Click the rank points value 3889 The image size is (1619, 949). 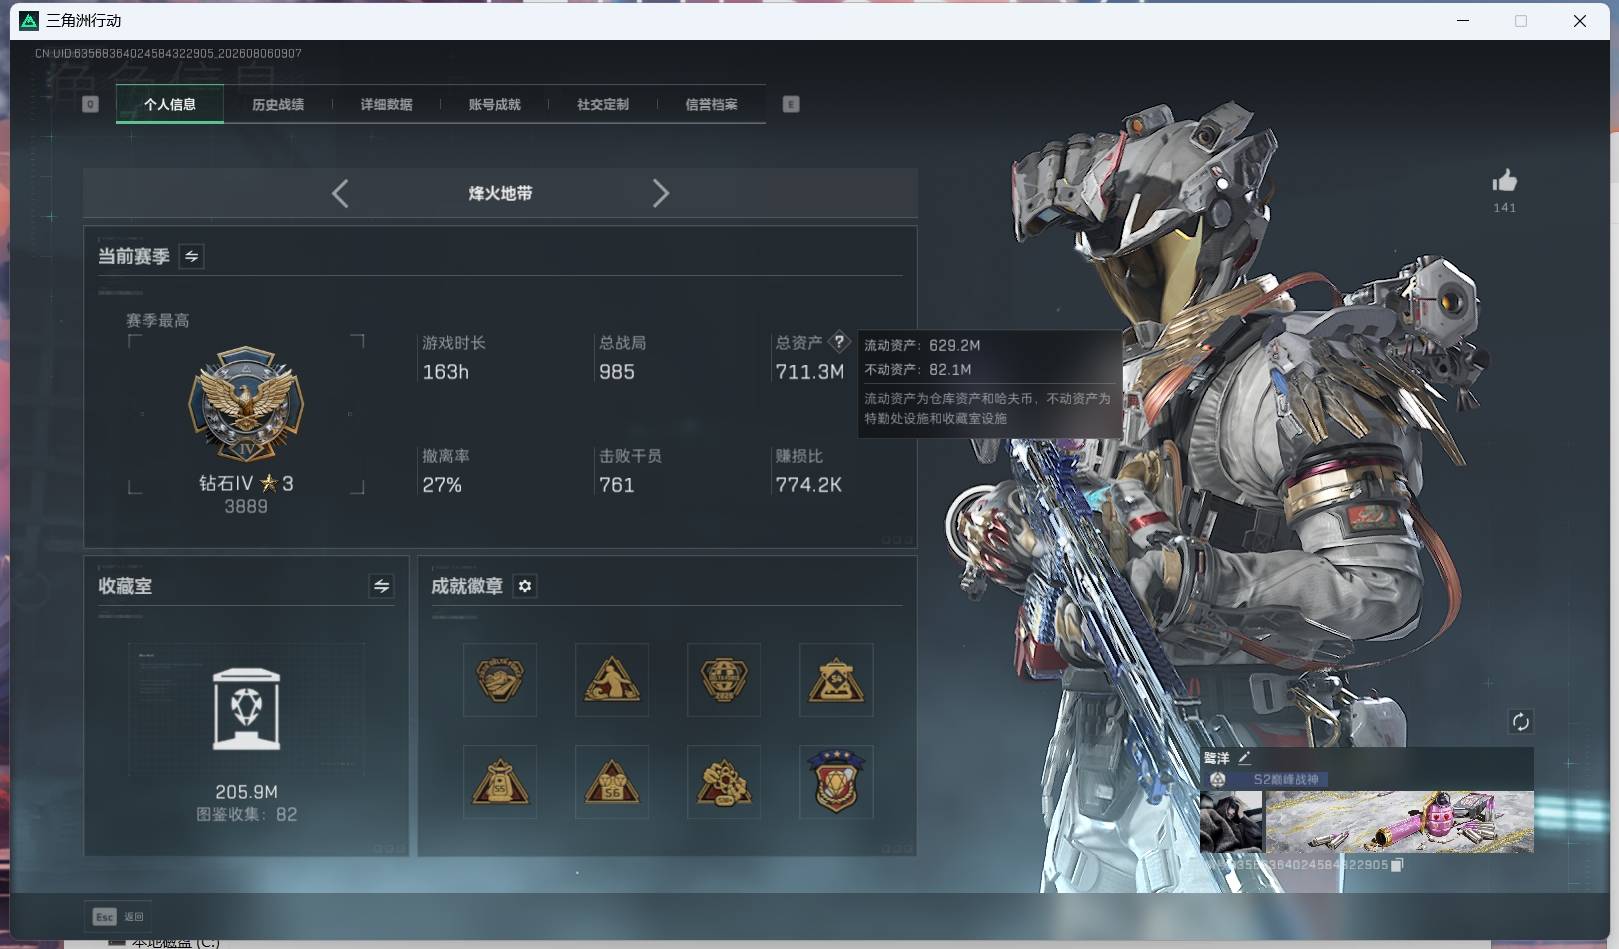[x=246, y=507]
